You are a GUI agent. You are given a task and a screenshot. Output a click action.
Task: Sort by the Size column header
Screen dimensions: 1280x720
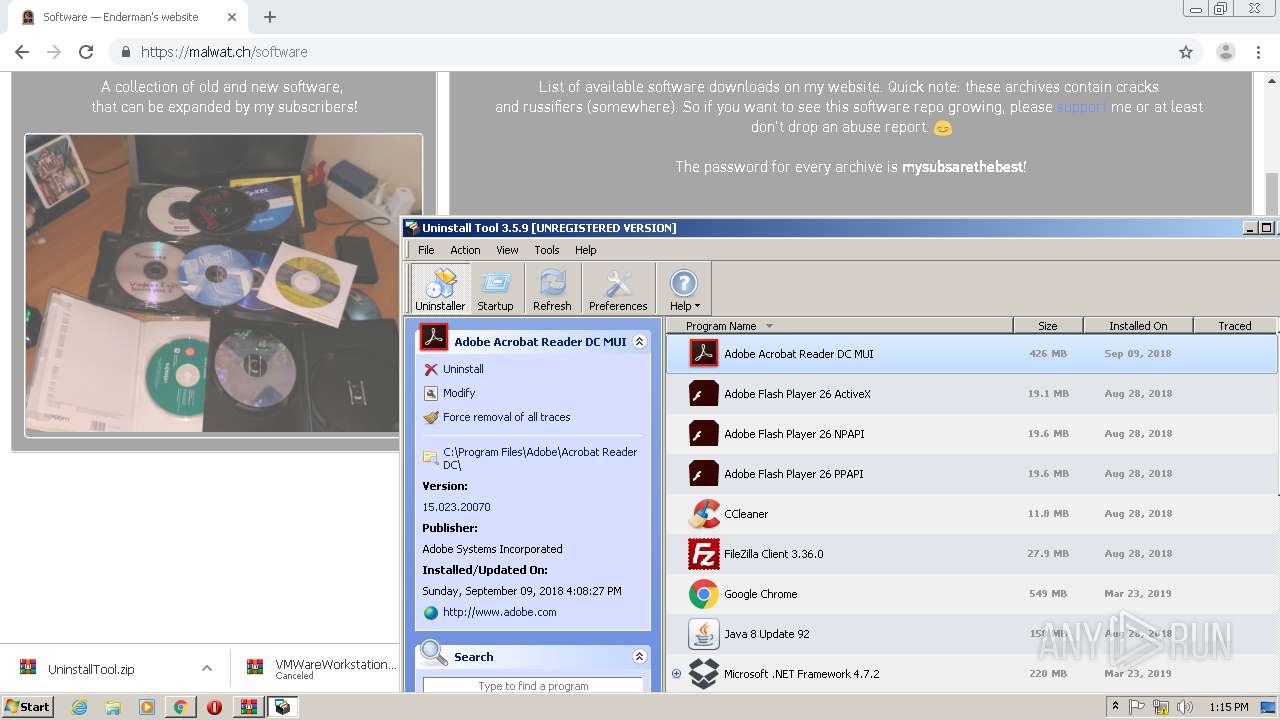coord(1048,326)
